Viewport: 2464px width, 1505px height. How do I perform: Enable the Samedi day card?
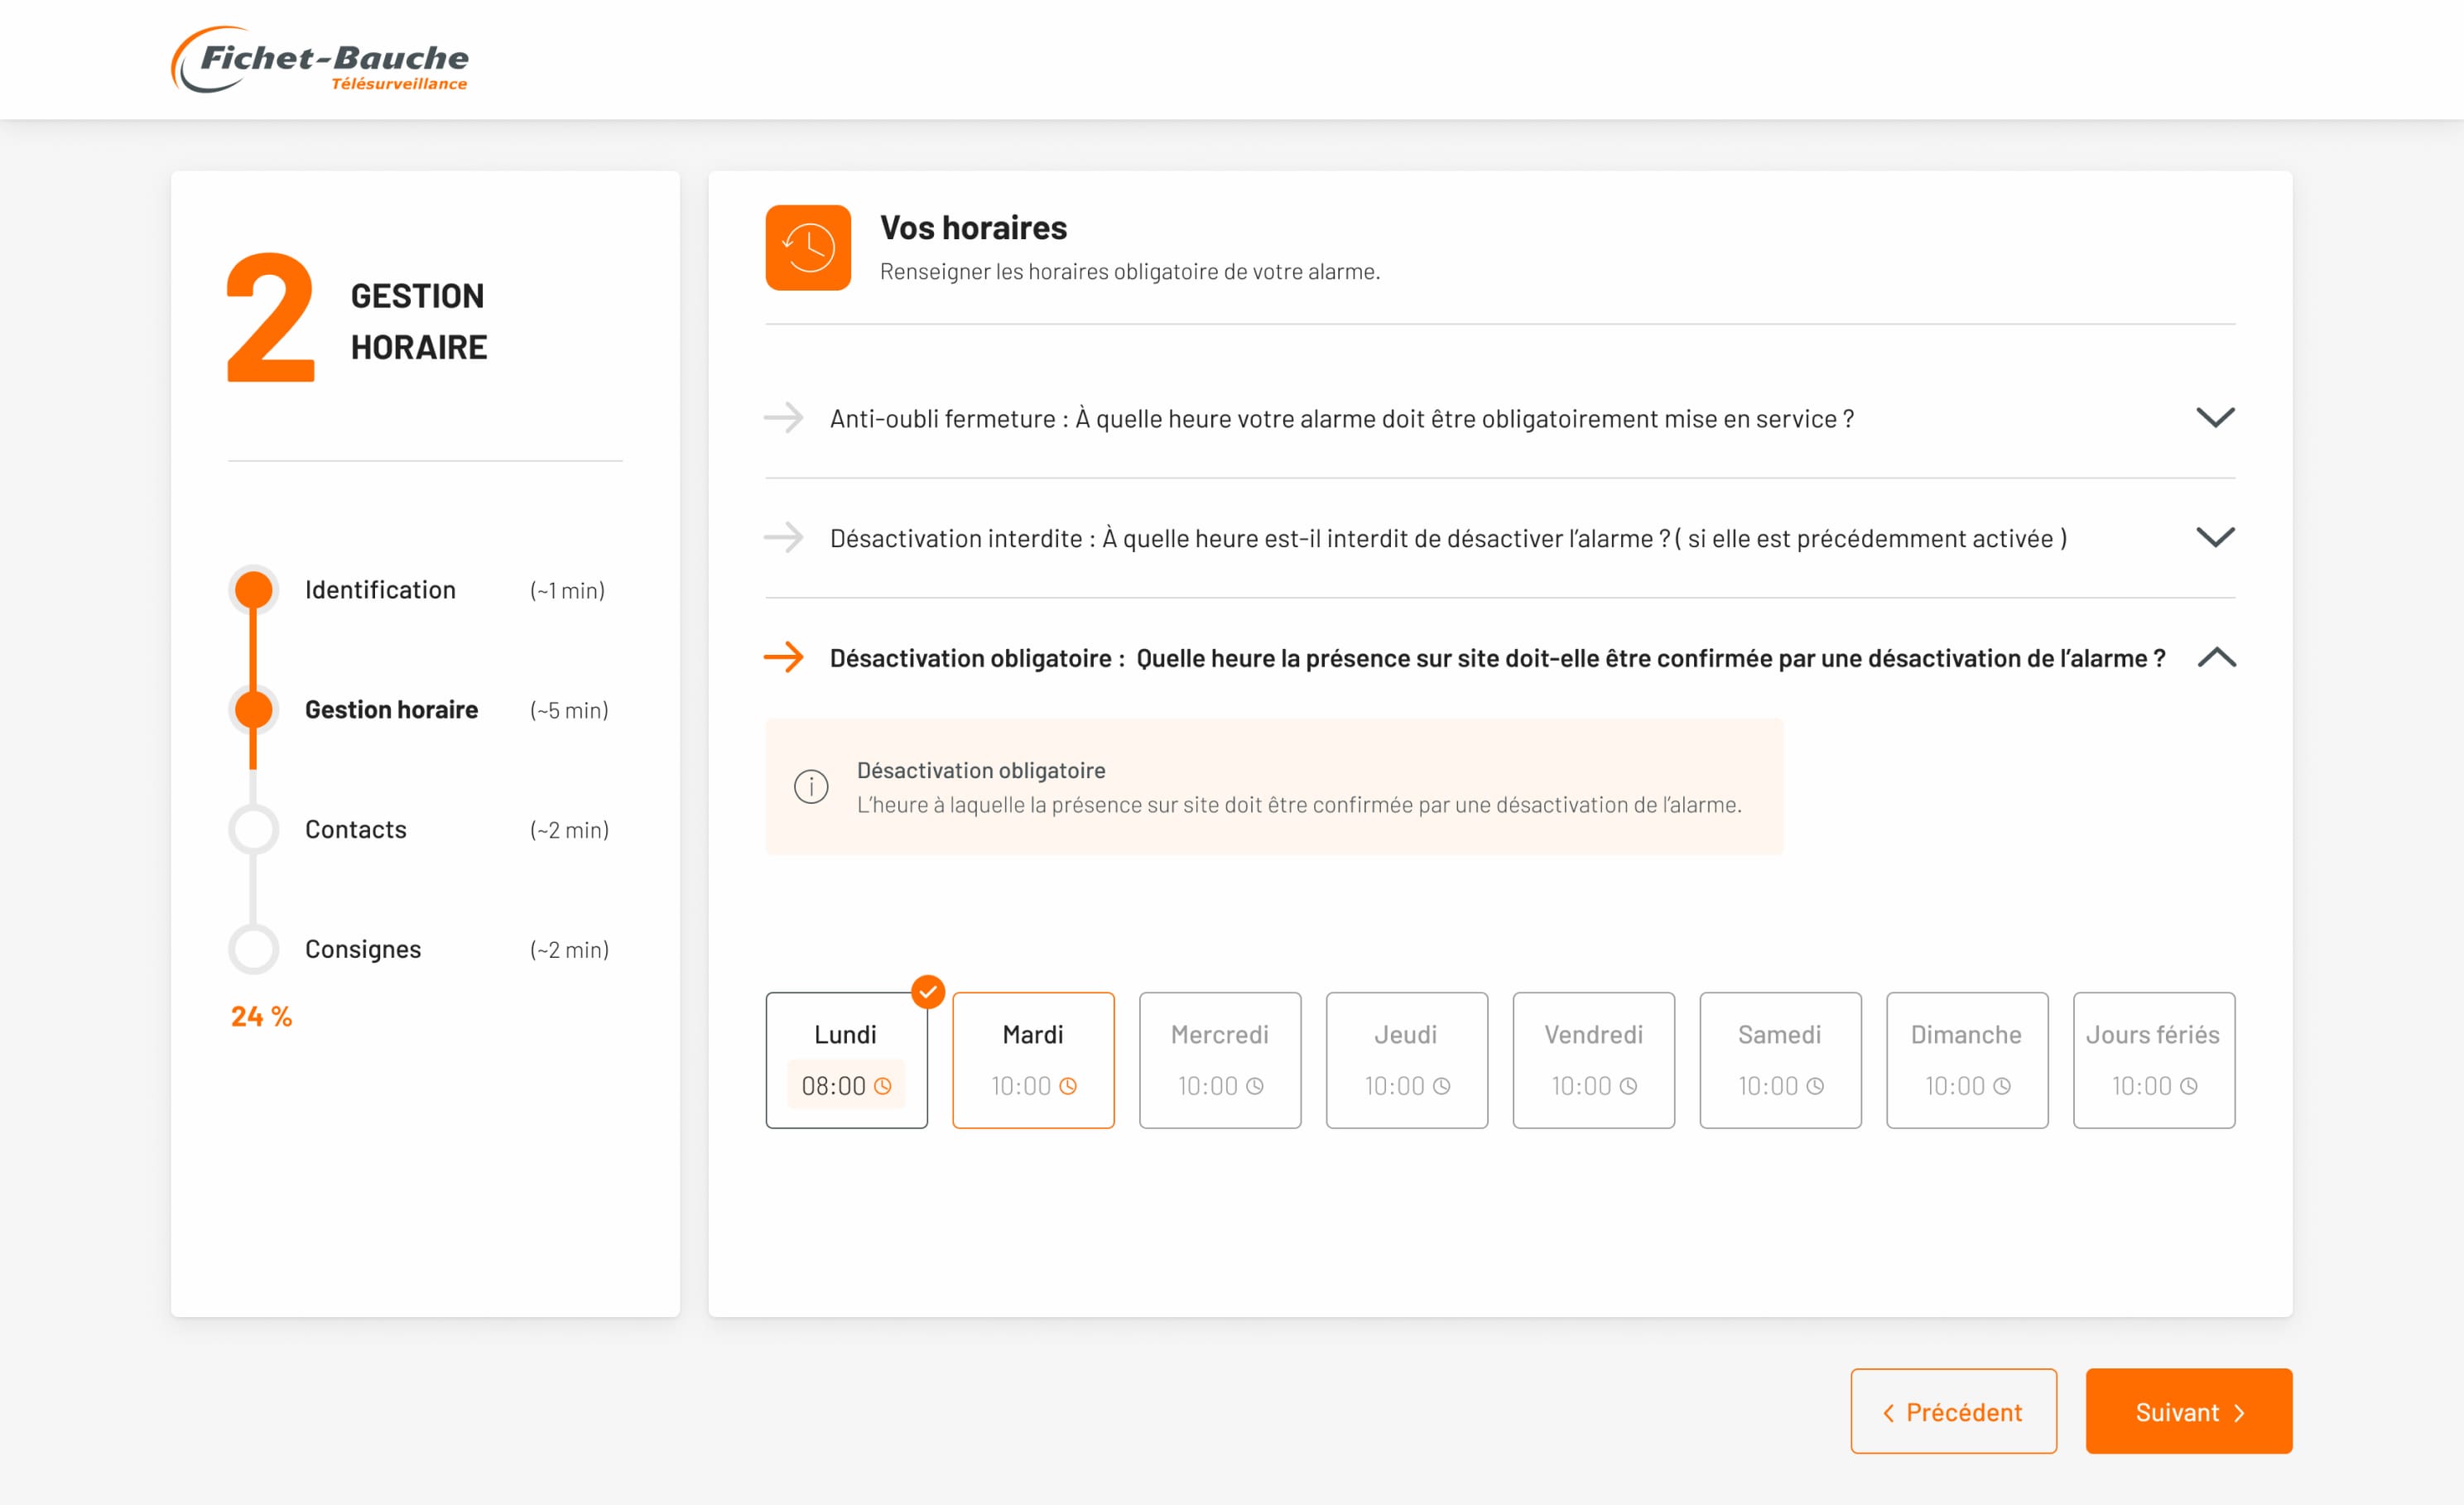tap(1779, 1036)
